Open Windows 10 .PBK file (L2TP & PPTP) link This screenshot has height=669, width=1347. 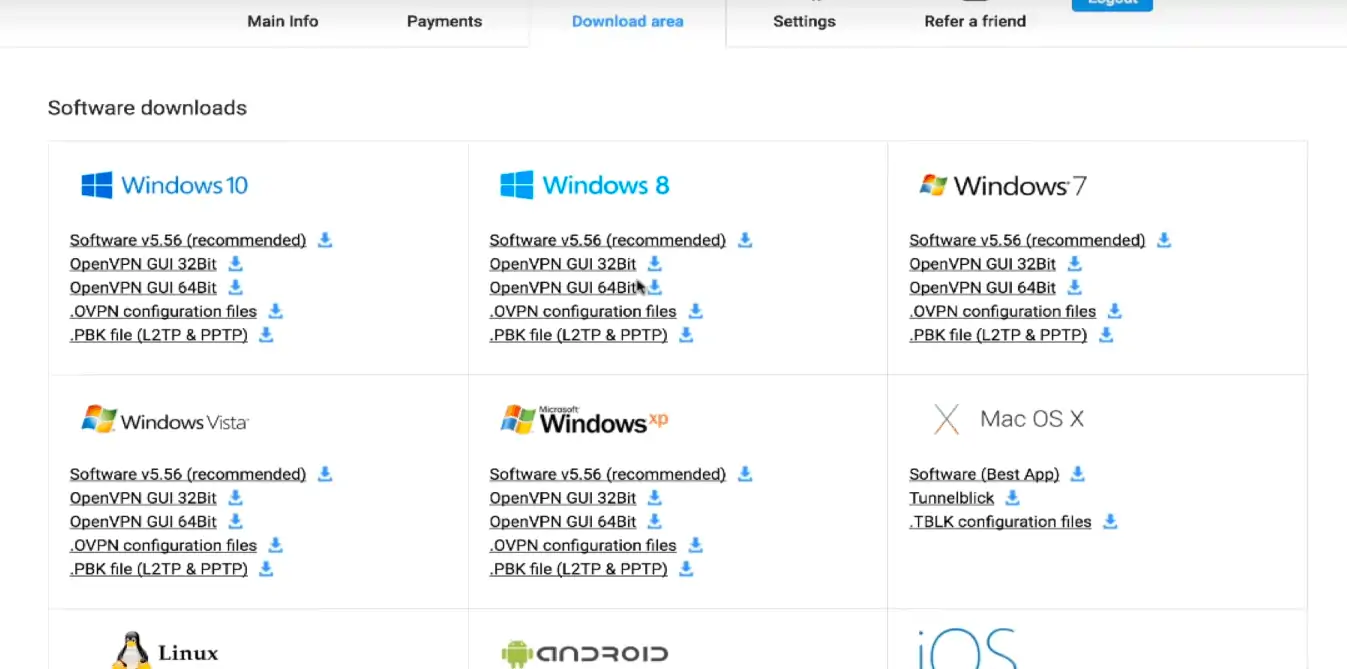159,335
